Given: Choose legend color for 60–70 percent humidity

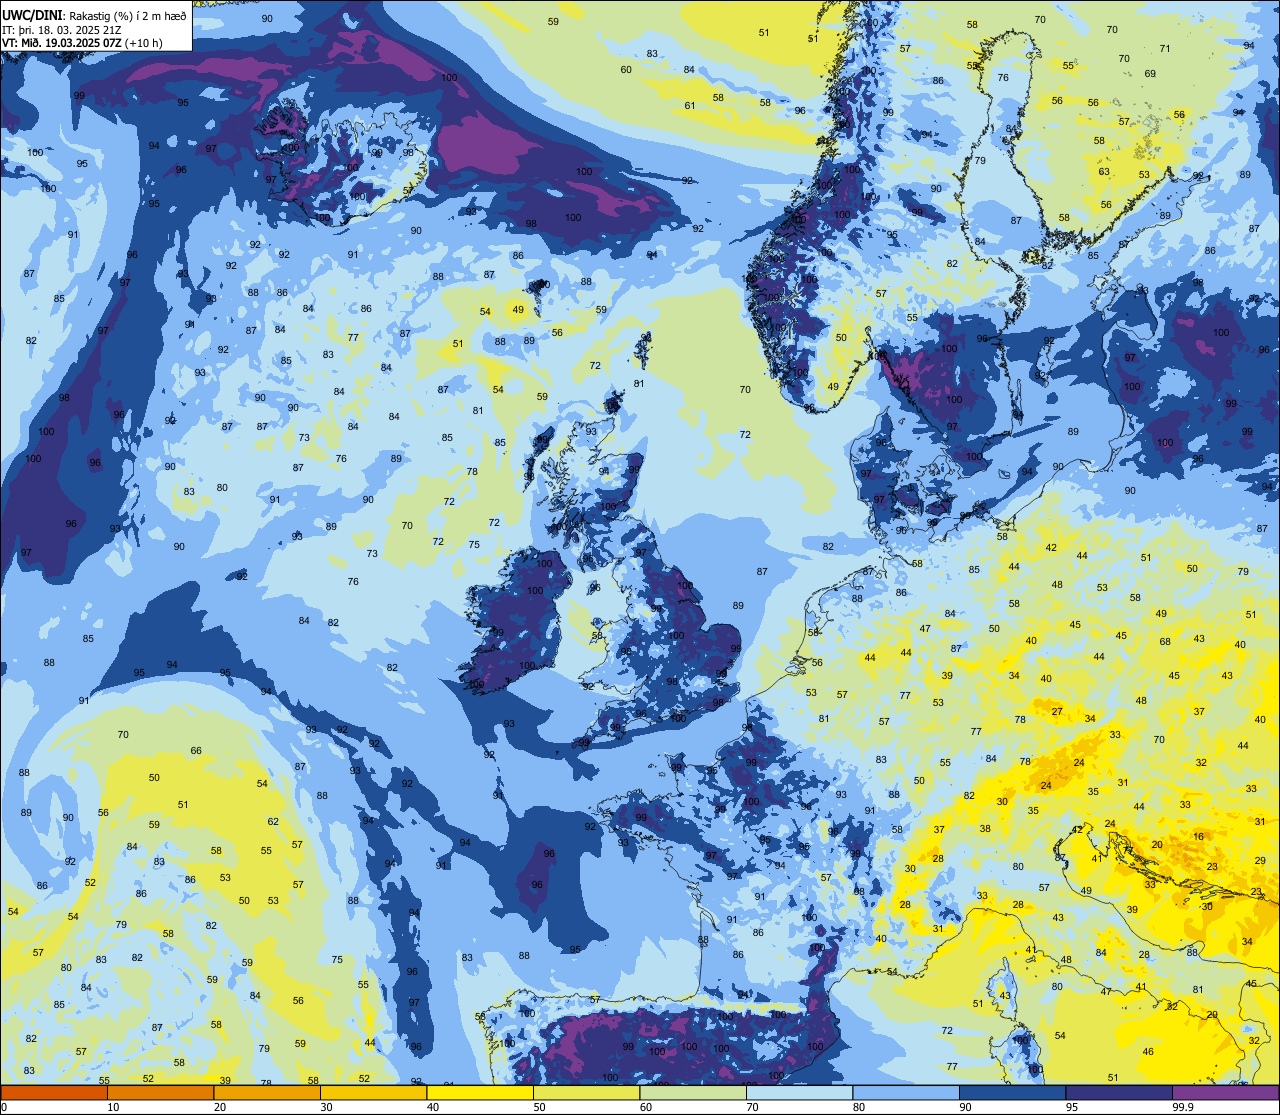Looking at the screenshot, I should click(693, 1092).
